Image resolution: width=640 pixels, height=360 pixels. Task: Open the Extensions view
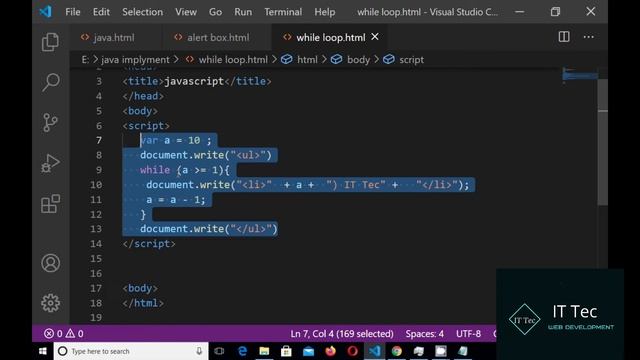(51, 203)
